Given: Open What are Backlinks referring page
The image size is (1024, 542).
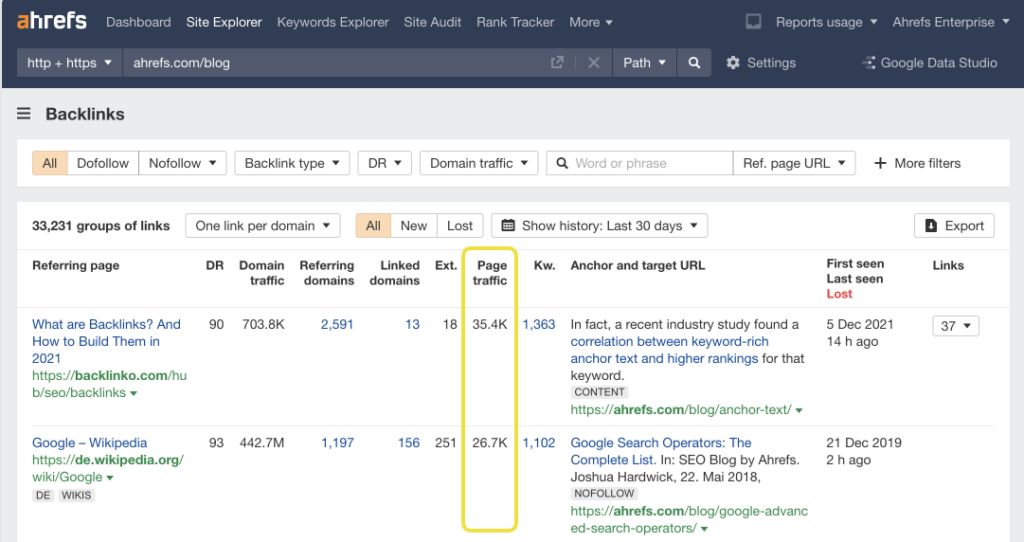Looking at the screenshot, I should [x=106, y=341].
